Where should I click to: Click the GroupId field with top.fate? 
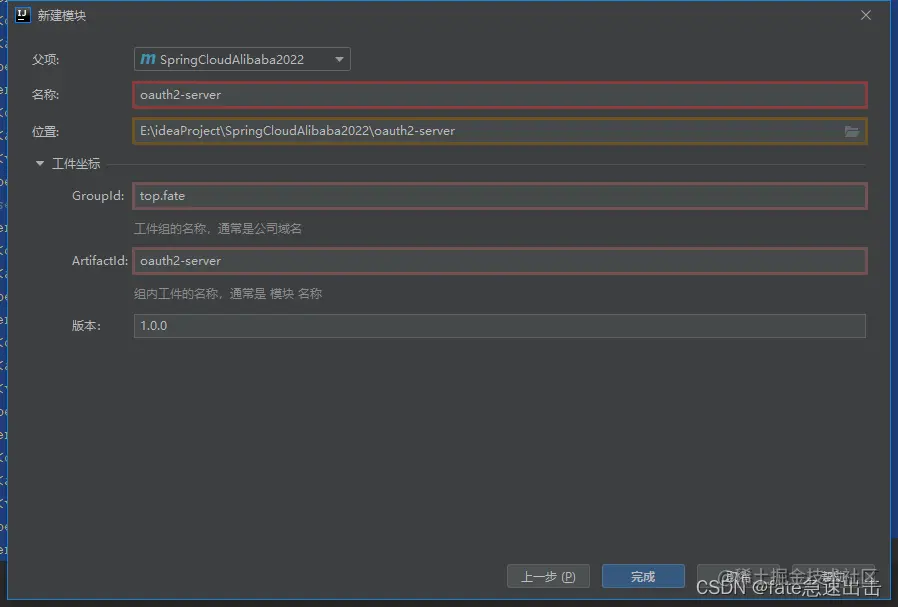tap(499, 196)
